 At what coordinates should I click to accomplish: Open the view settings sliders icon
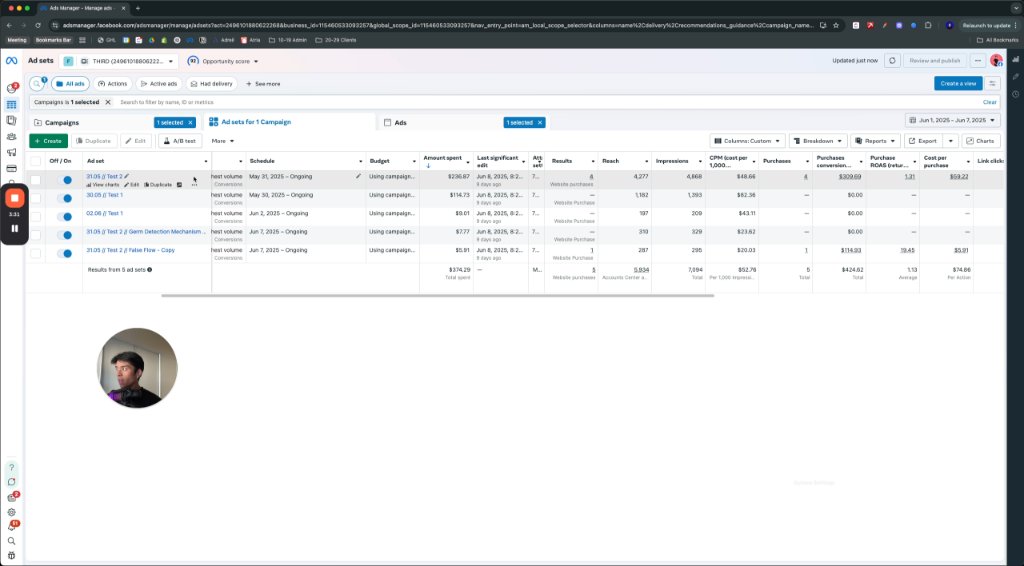pyautogui.click(x=992, y=84)
